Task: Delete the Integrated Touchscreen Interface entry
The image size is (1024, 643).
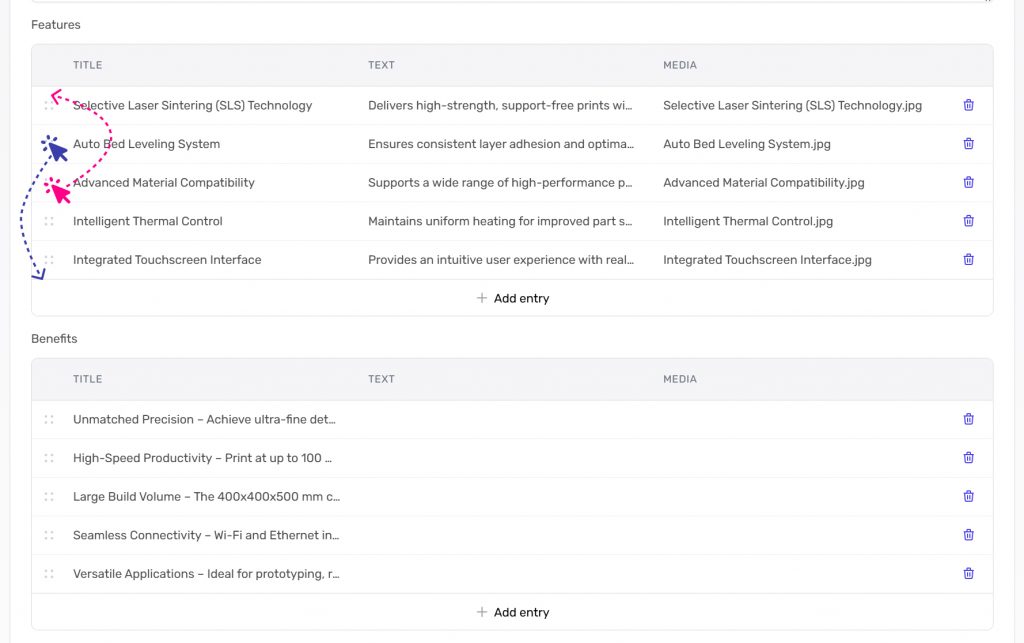Action: (968, 260)
